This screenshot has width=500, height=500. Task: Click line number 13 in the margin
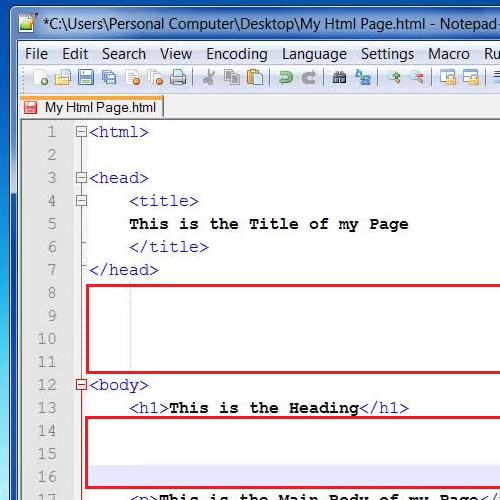coord(47,408)
